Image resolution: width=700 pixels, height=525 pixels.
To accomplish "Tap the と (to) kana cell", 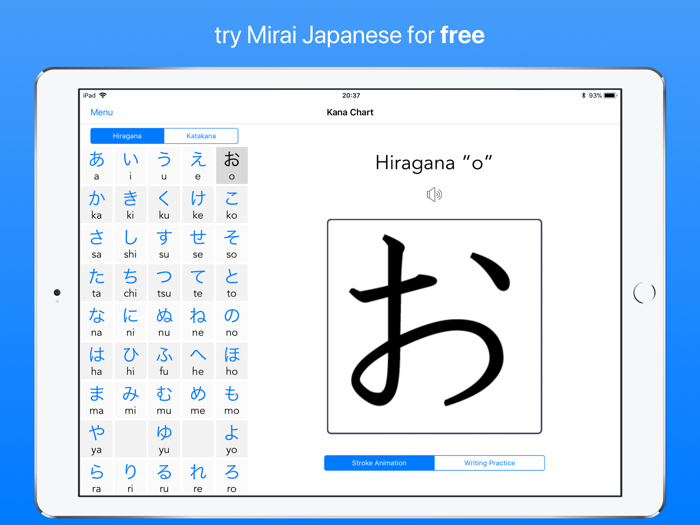I will 232,283.
